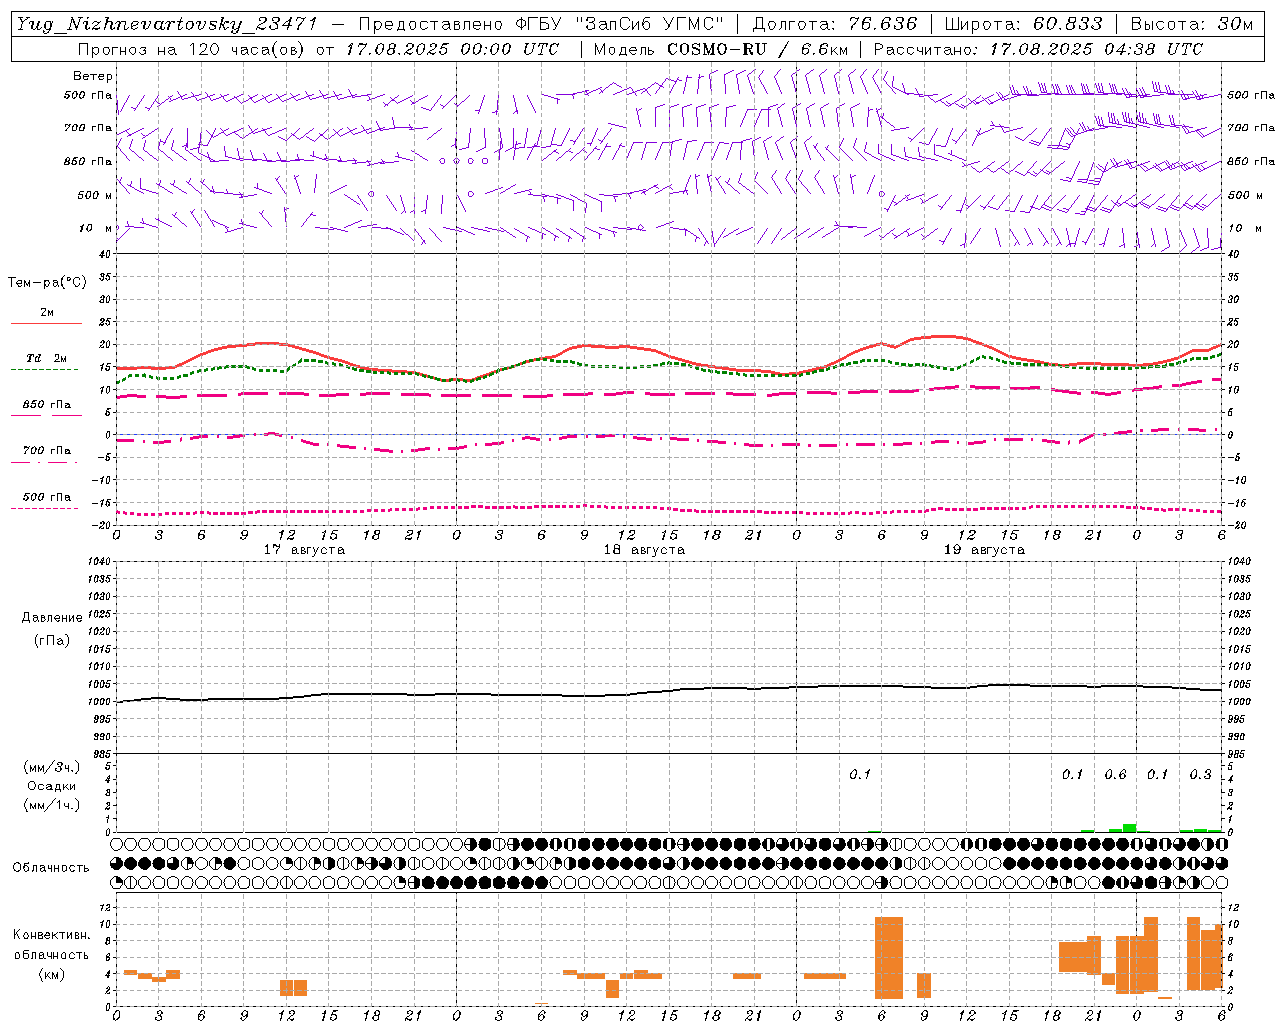Click the tallest green precipitation bar
Viewport: 1280px width, 1024px height.
click(x=1129, y=828)
